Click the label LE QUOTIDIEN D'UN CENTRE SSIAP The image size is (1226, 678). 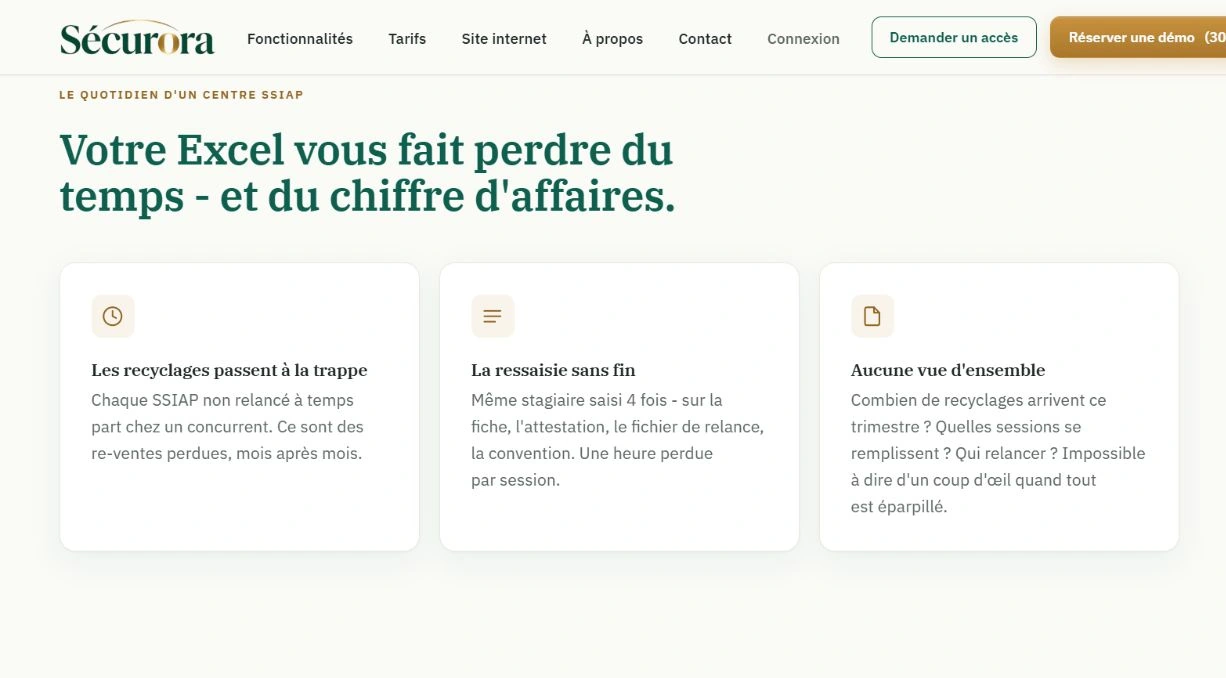pyautogui.click(x=181, y=95)
